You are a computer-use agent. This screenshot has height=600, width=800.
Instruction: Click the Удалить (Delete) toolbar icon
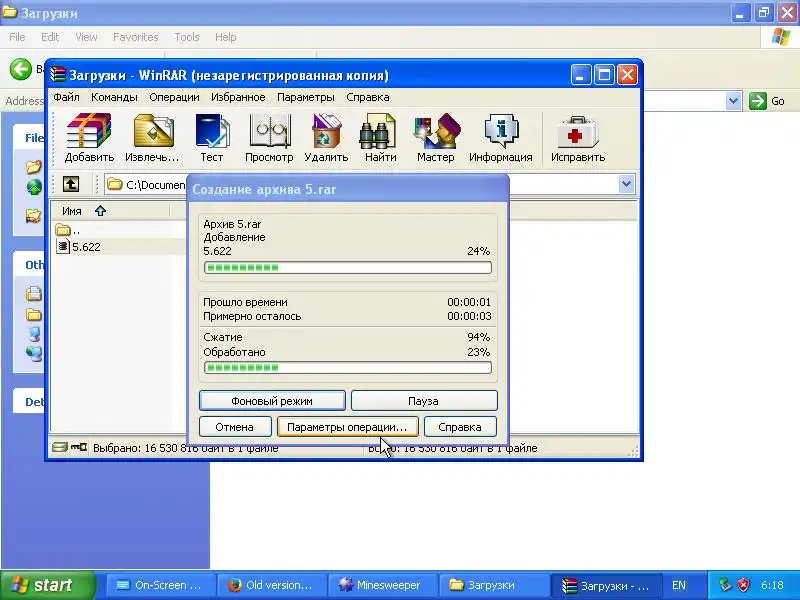326,138
